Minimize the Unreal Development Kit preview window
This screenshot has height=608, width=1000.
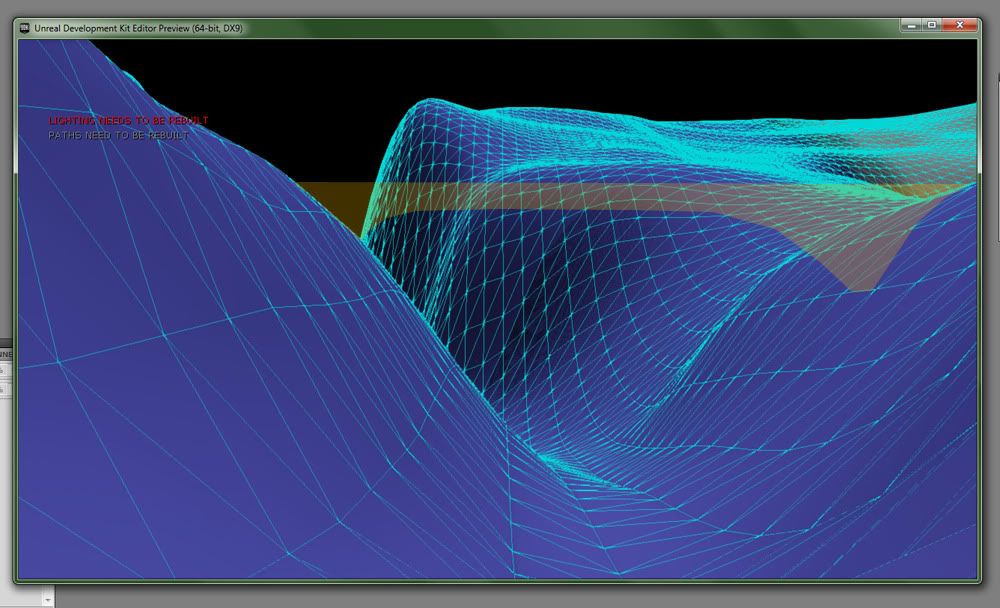pyautogui.click(x=910, y=24)
